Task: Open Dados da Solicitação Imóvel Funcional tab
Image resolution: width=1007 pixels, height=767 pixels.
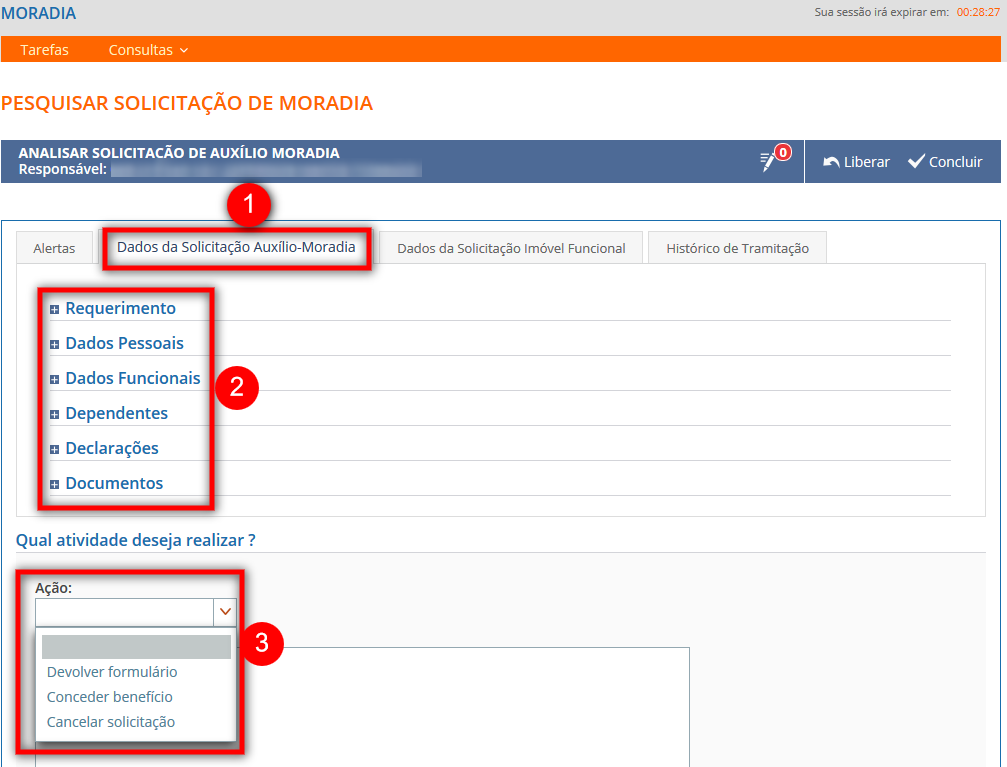Action: [511, 248]
